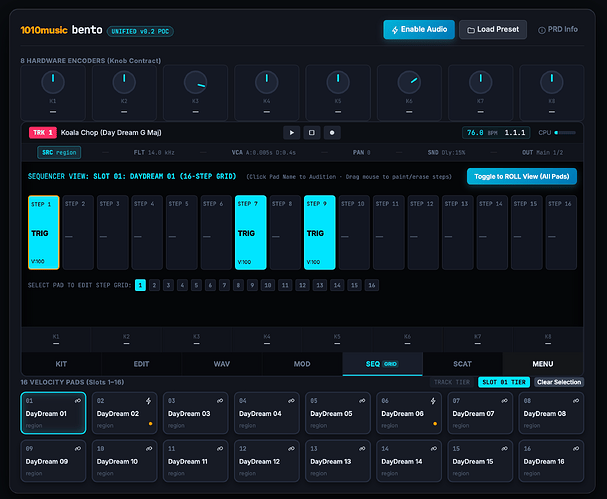Click the lightning icon on DayDream 02 pad
The image size is (607, 499).
tap(149, 401)
